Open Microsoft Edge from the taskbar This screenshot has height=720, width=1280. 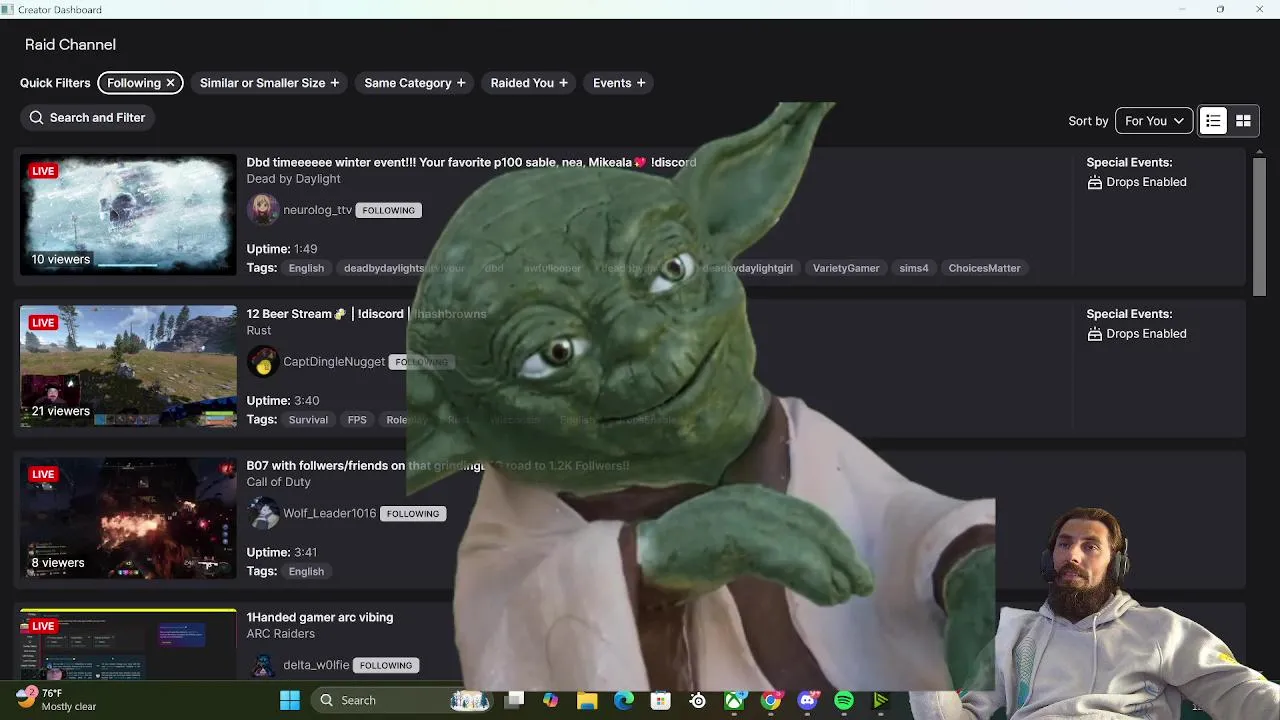[x=624, y=700]
